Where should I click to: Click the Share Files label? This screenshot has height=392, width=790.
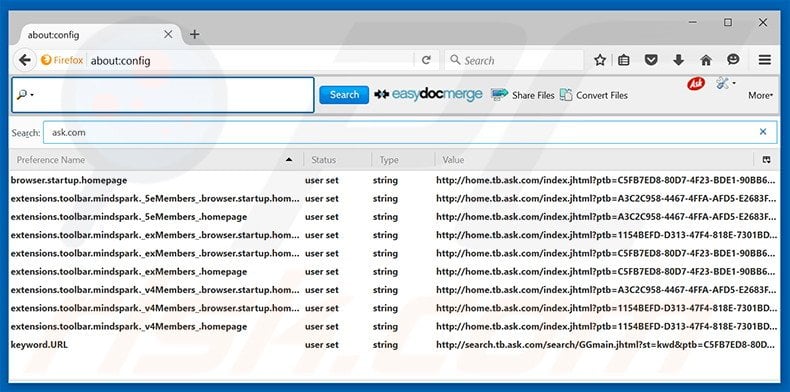pos(533,95)
